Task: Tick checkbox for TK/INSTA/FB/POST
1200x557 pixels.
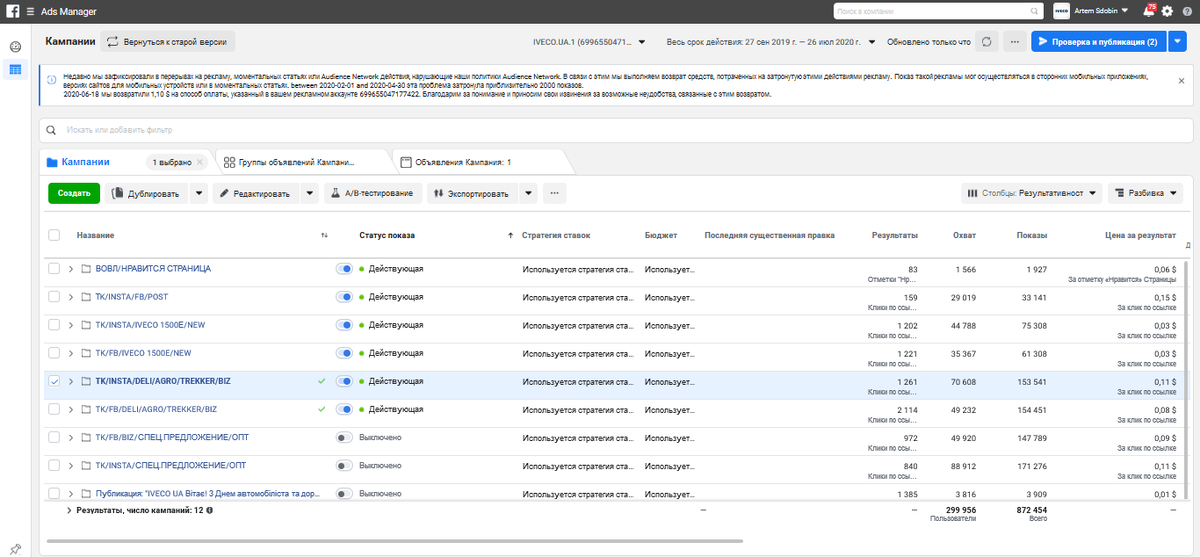Action: point(54,297)
